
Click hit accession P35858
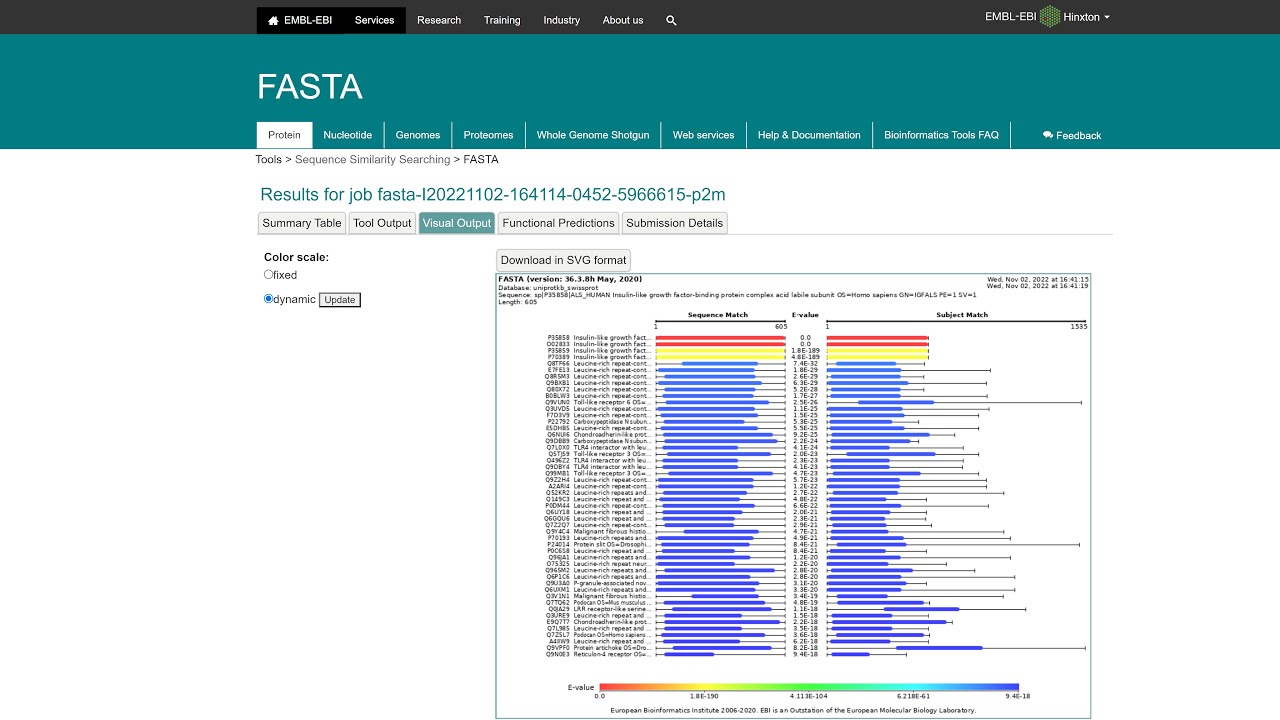pyautogui.click(x=558, y=338)
